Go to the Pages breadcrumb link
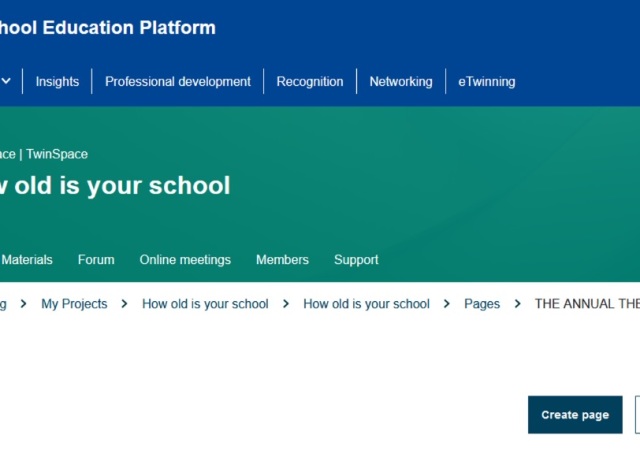This screenshot has width=640, height=450. coord(482,304)
